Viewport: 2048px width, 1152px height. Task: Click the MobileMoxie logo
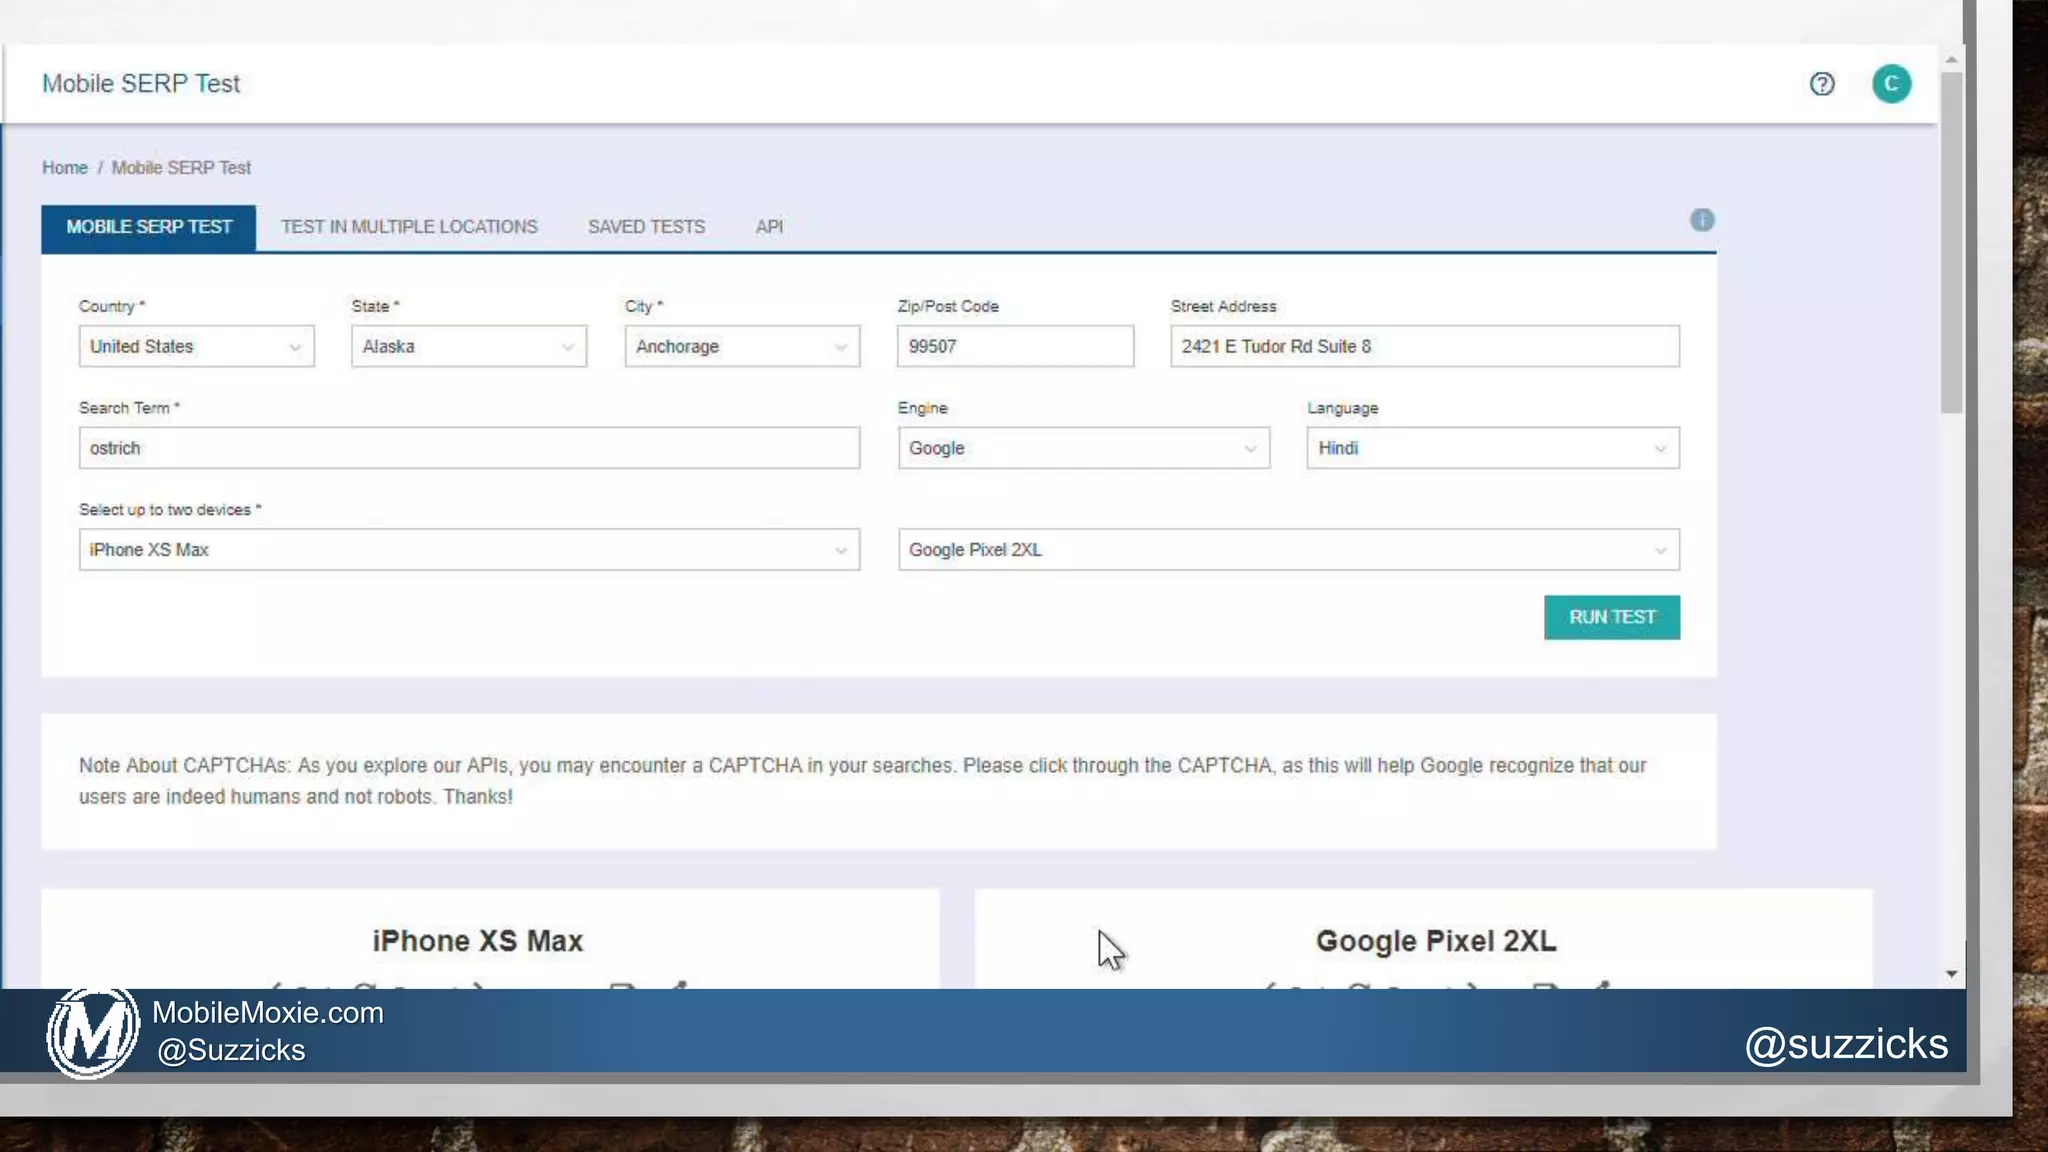point(92,1034)
